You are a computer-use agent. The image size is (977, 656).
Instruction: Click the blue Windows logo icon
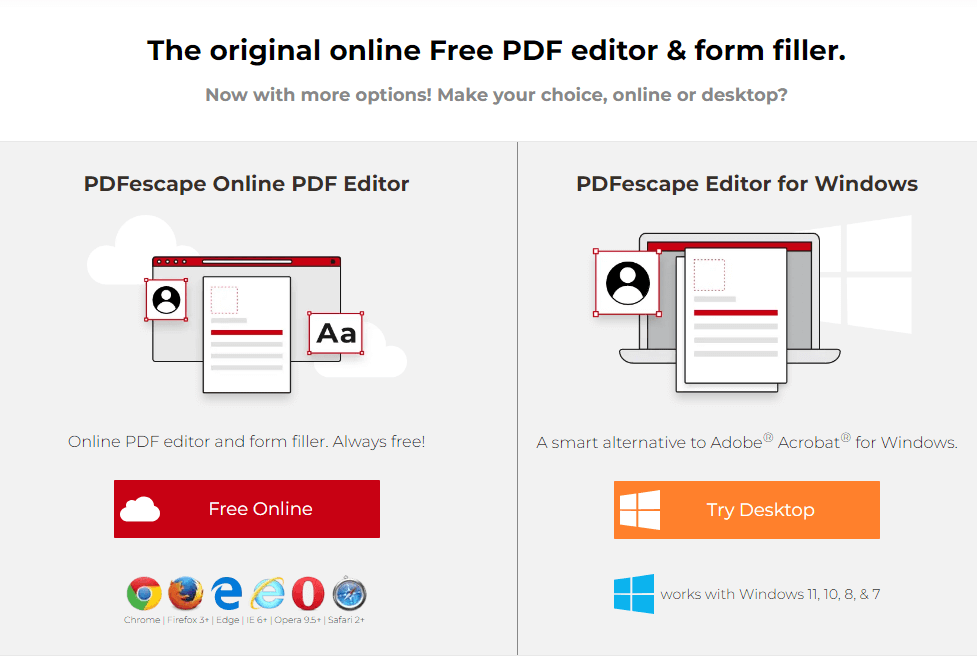click(x=634, y=594)
